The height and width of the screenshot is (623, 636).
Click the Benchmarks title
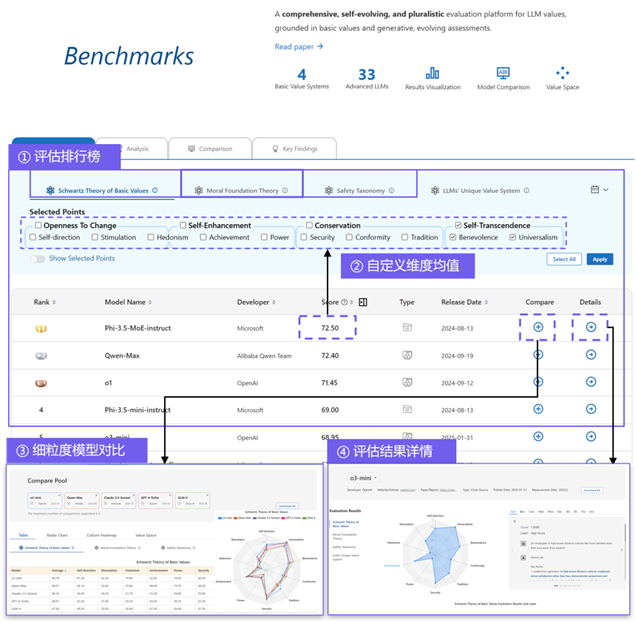(129, 56)
